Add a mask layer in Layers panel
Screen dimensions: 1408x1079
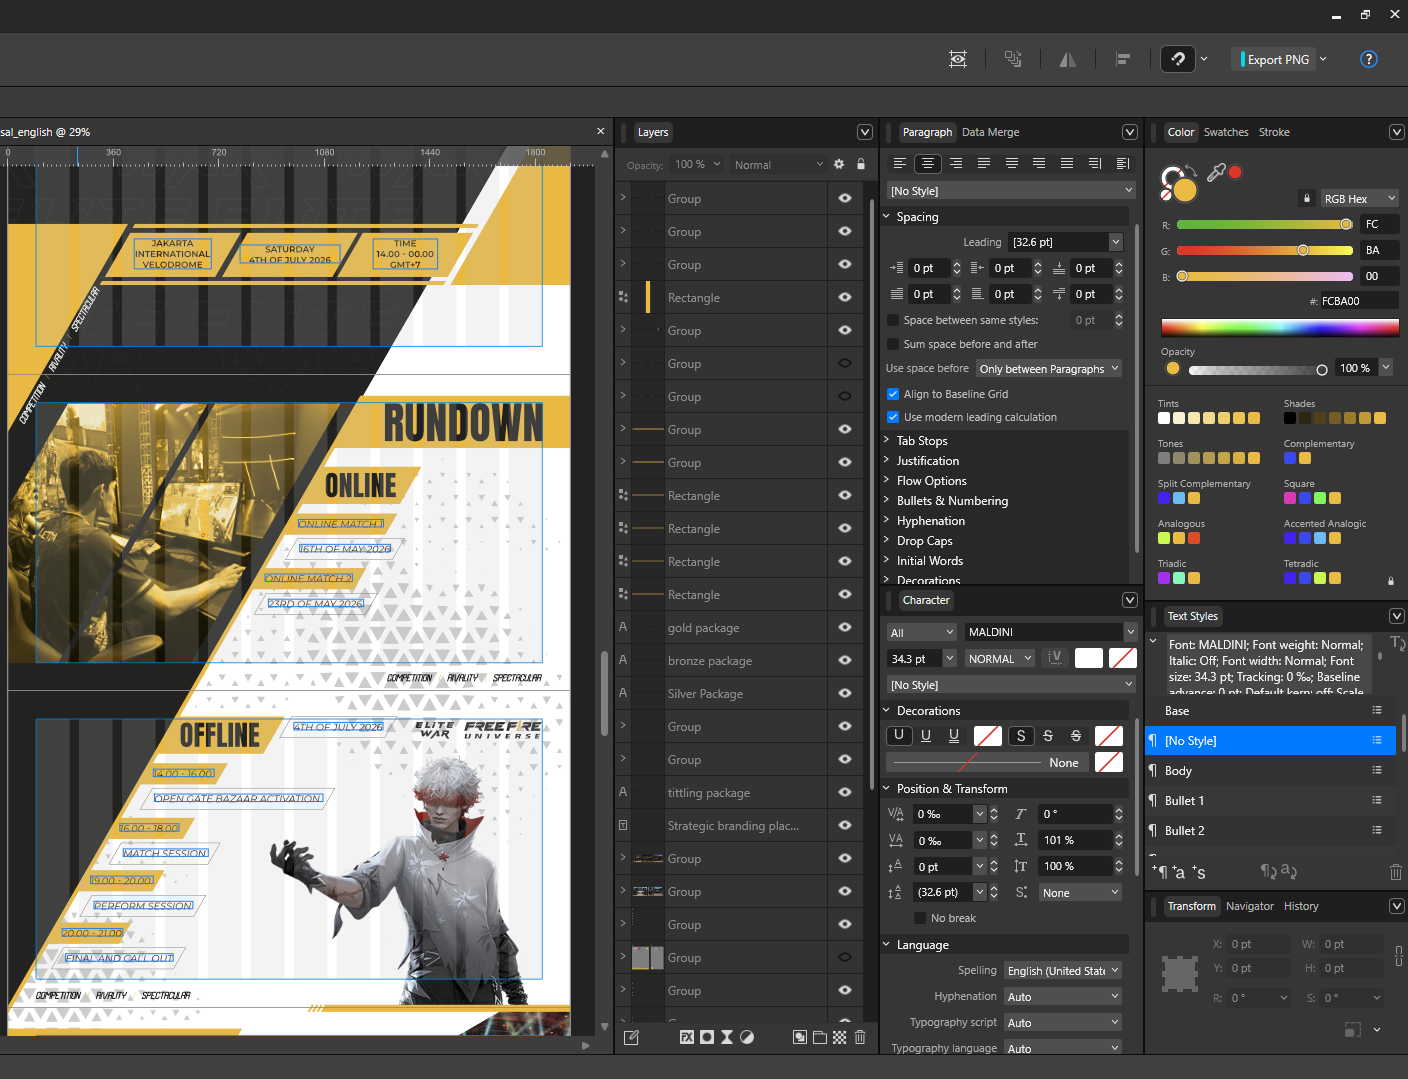pyautogui.click(x=707, y=1037)
